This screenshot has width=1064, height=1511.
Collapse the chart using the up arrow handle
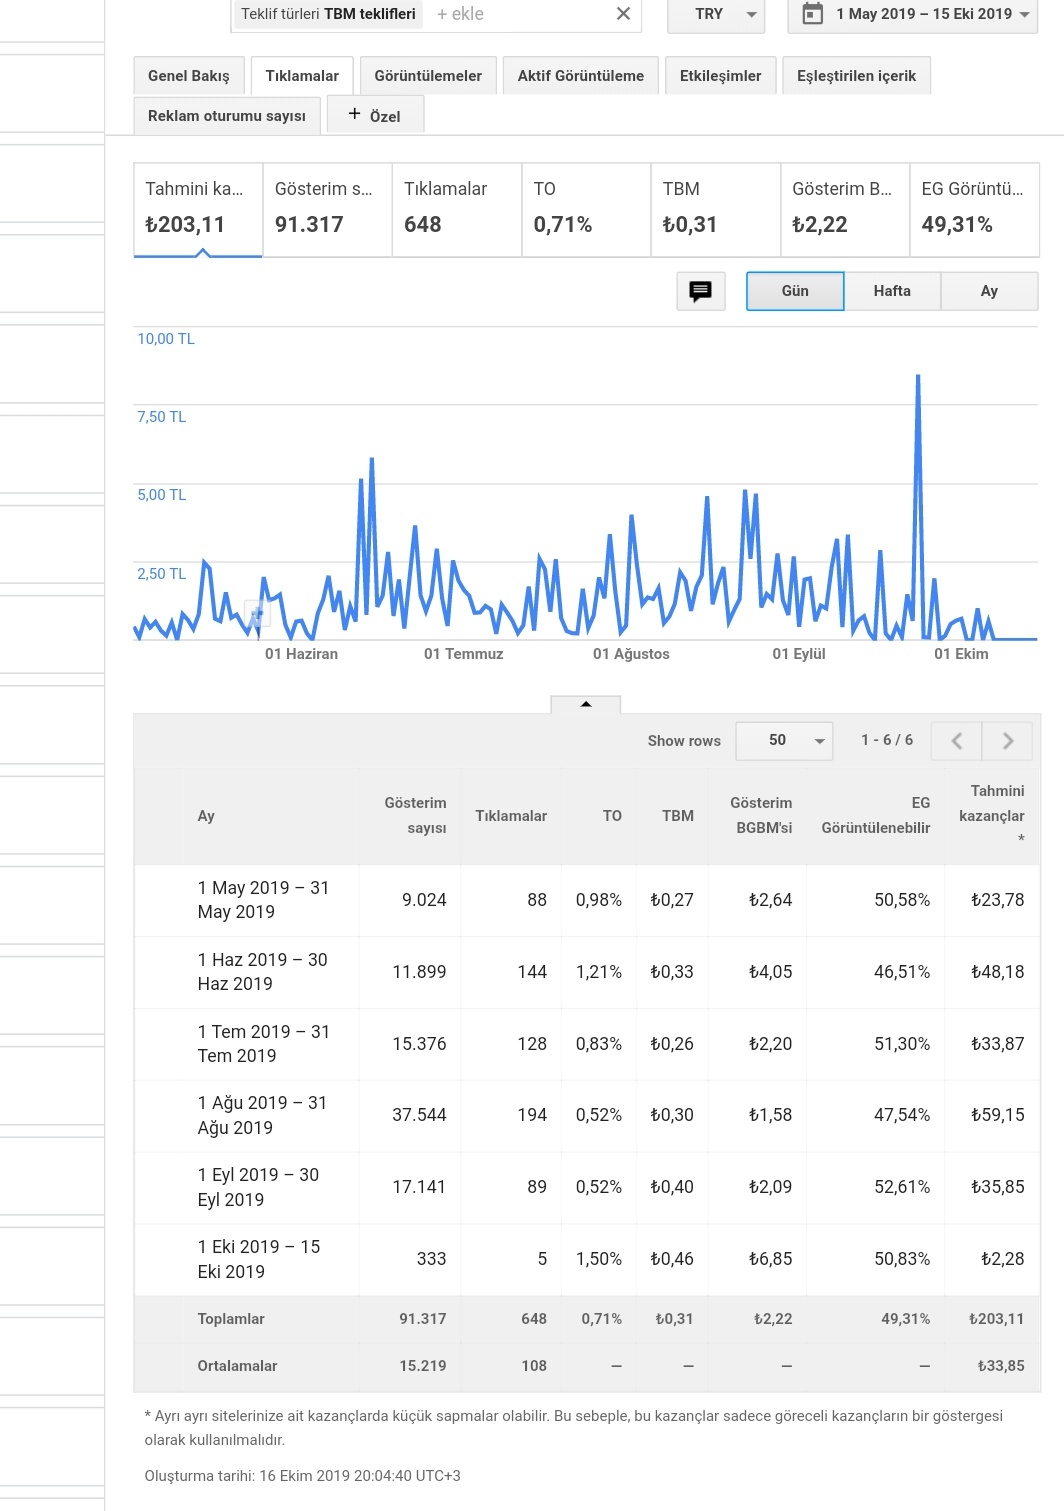pyautogui.click(x=586, y=704)
